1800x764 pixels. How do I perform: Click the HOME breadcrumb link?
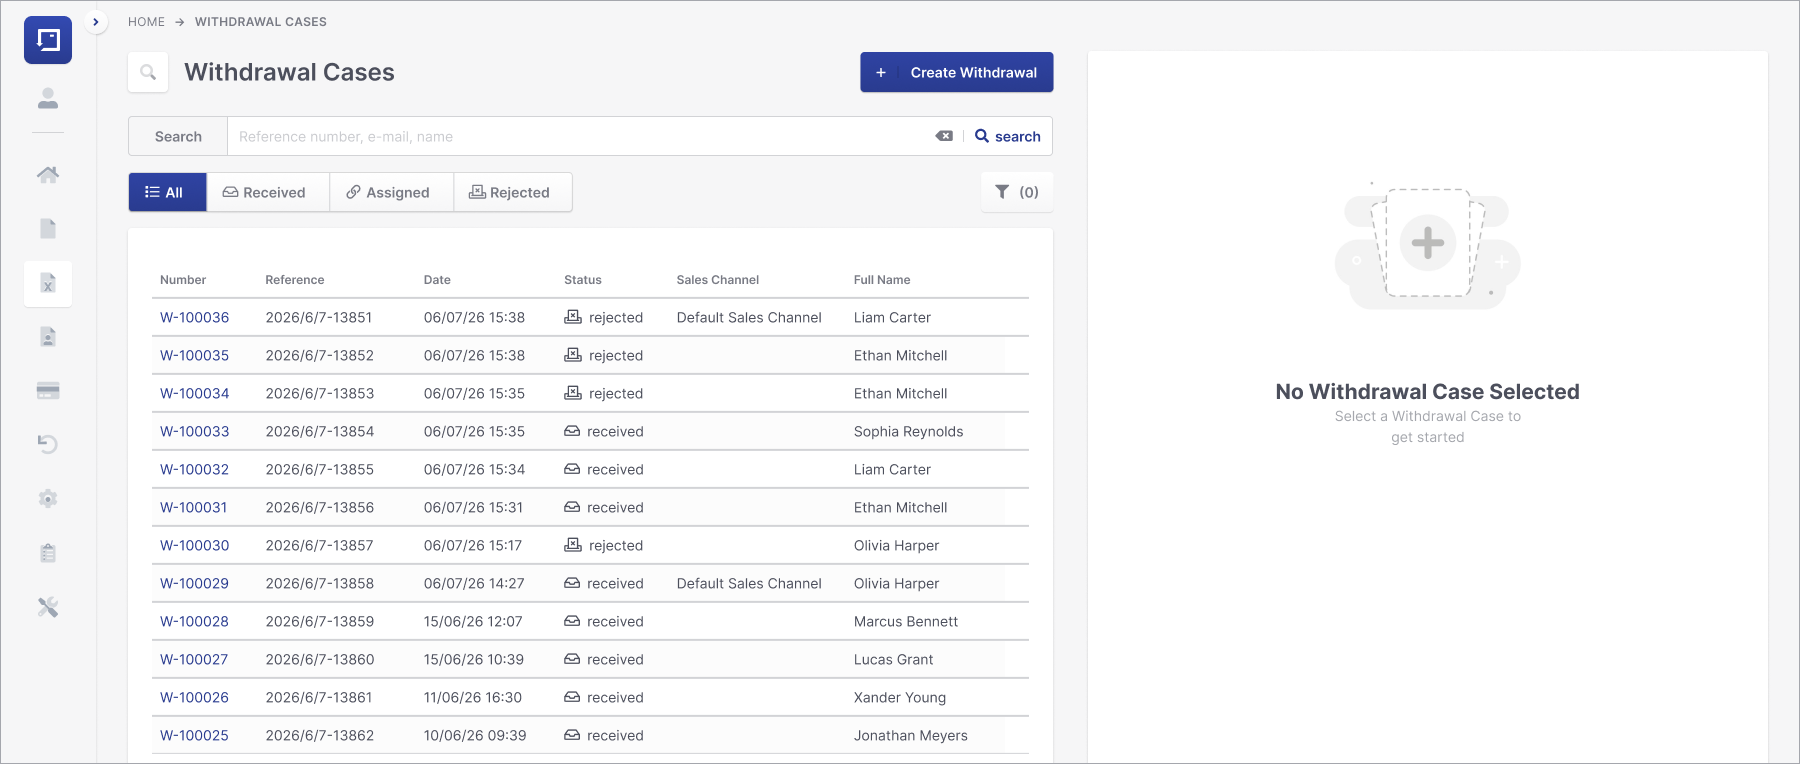pyautogui.click(x=146, y=21)
